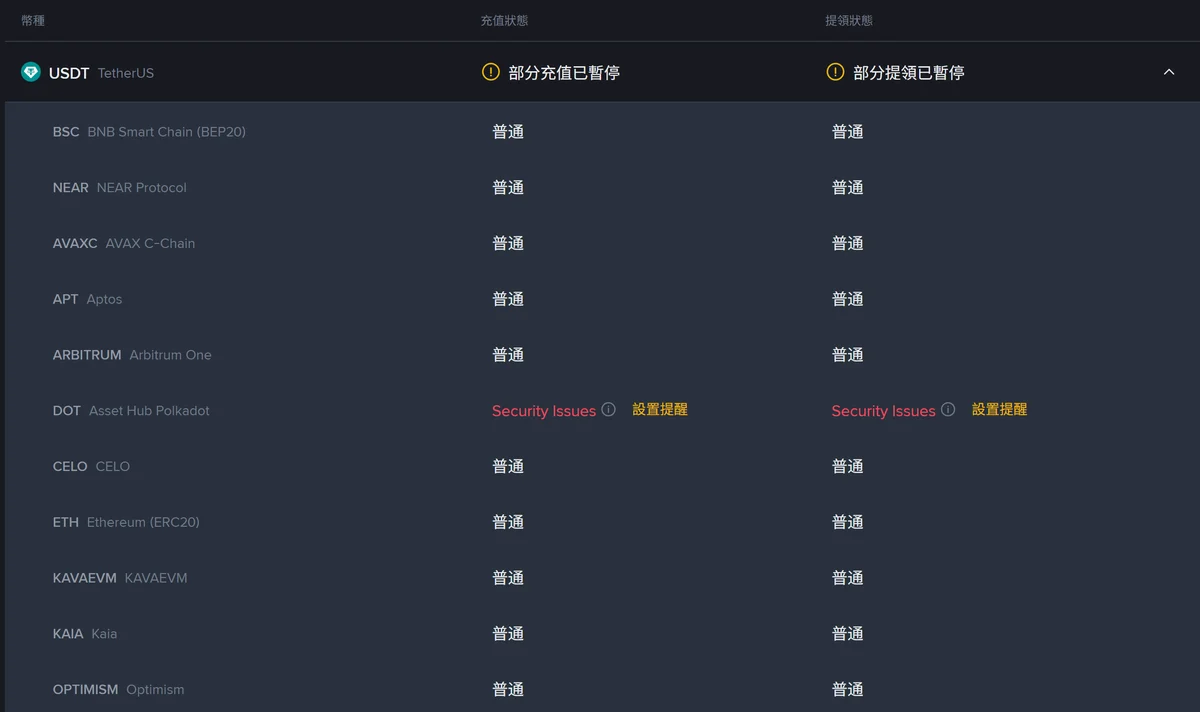Screen dimensions: 1200x712
Task: Click the 充值狀態 column header
Action: tap(504, 20)
